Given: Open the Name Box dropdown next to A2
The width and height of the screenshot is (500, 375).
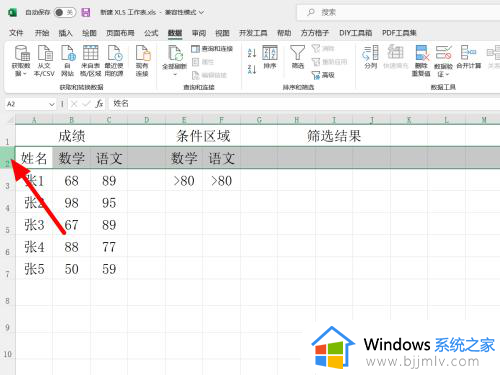Looking at the screenshot, I should tap(52, 104).
